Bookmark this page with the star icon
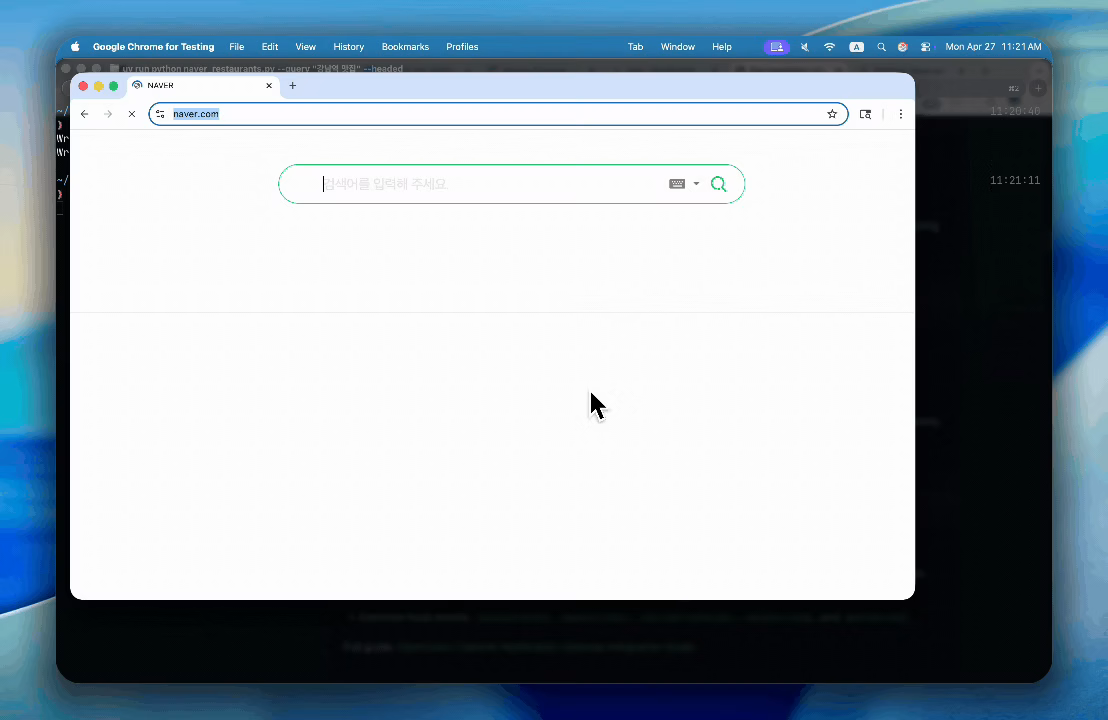The width and height of the screenshot is (1108, 720). (832, 114)
